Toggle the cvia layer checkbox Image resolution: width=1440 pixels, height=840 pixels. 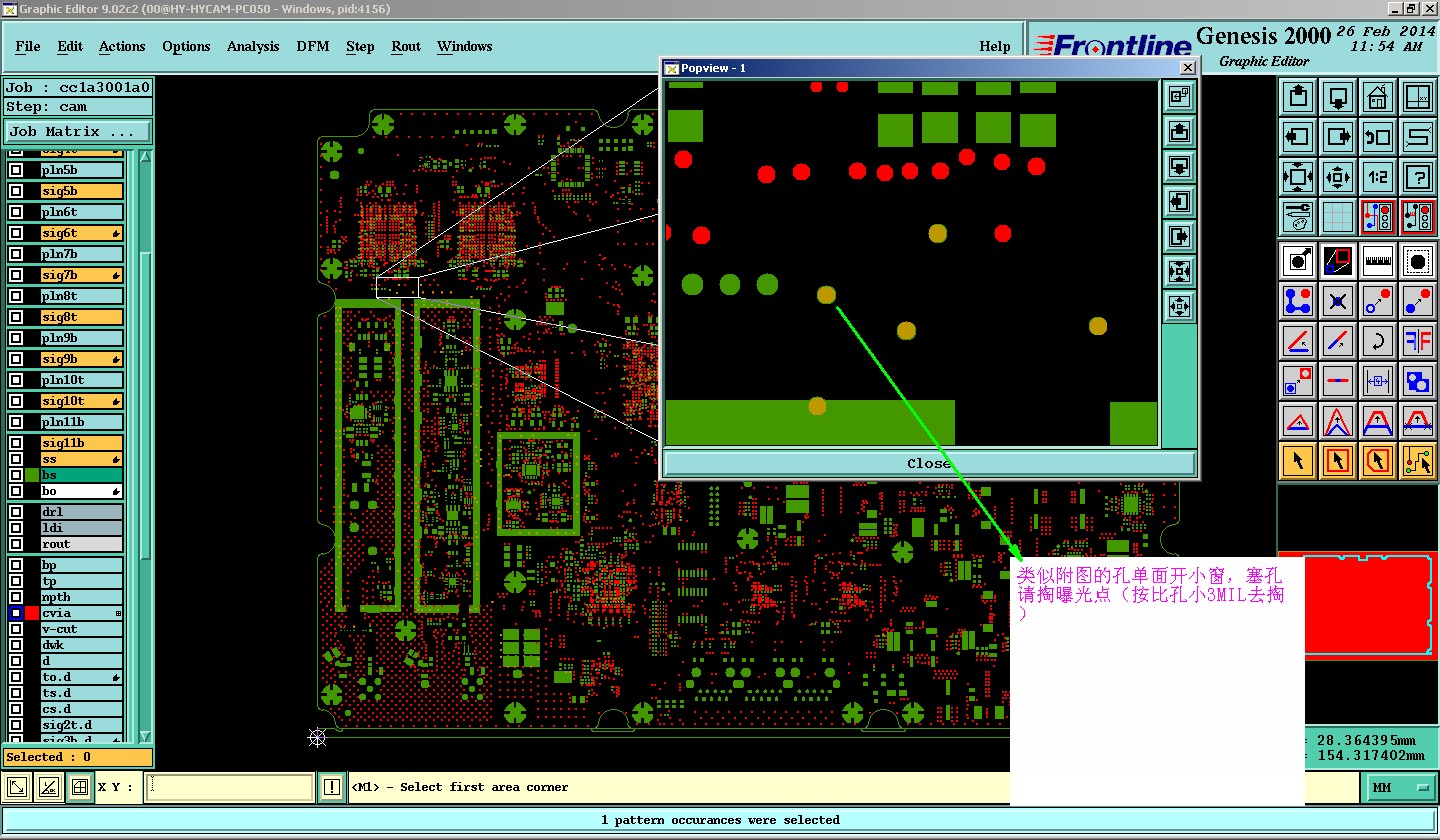[16, 613]
